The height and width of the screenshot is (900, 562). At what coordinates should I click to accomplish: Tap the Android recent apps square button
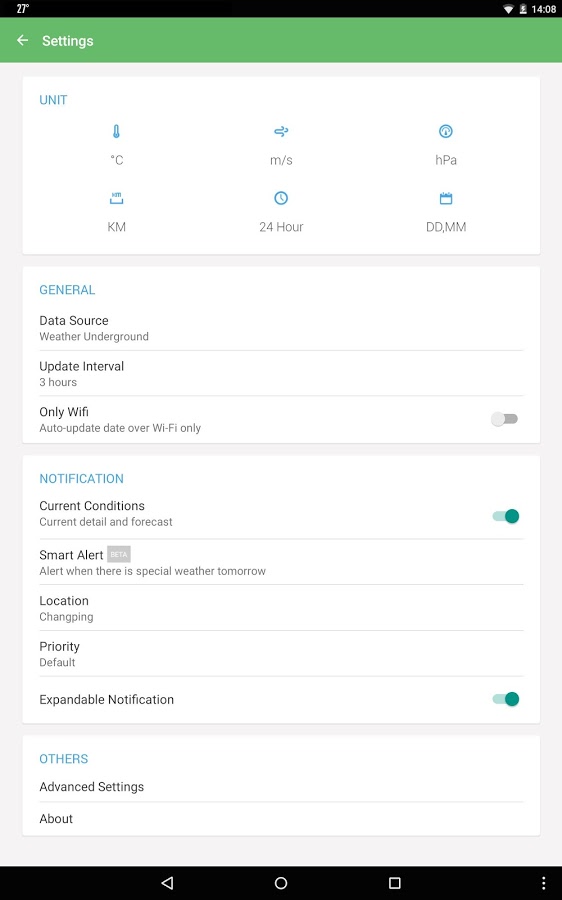point(394,883)
